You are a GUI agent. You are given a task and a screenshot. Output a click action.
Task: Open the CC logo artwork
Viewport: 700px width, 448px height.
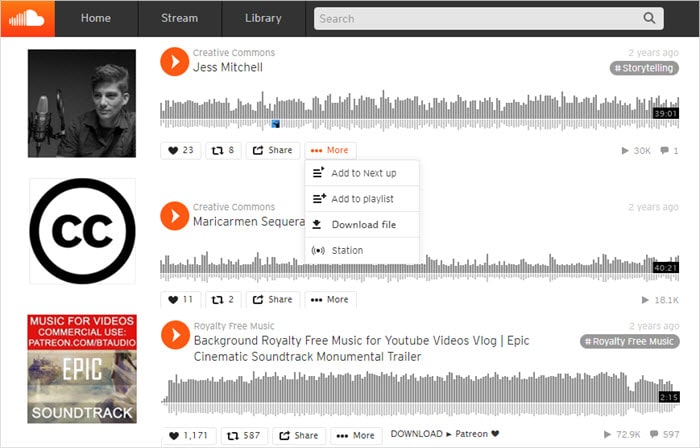82,231
